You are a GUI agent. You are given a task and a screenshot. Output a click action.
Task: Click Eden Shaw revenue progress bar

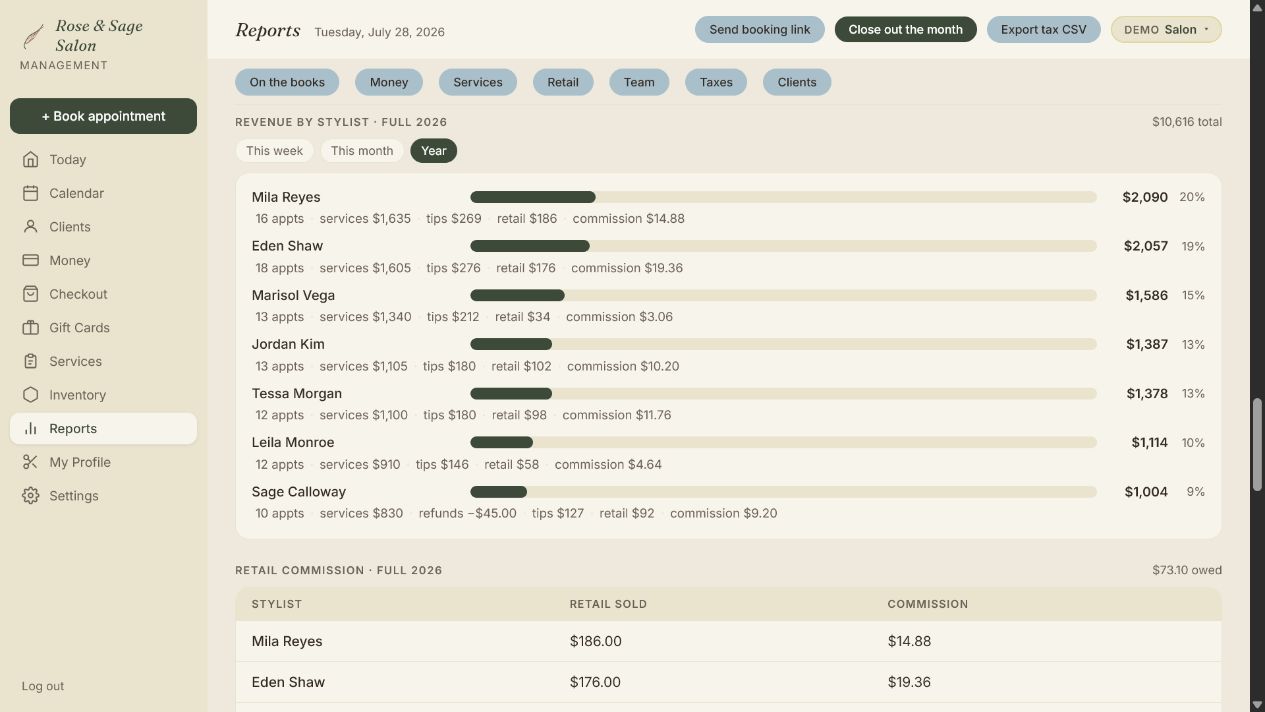[x=783, y=246]
